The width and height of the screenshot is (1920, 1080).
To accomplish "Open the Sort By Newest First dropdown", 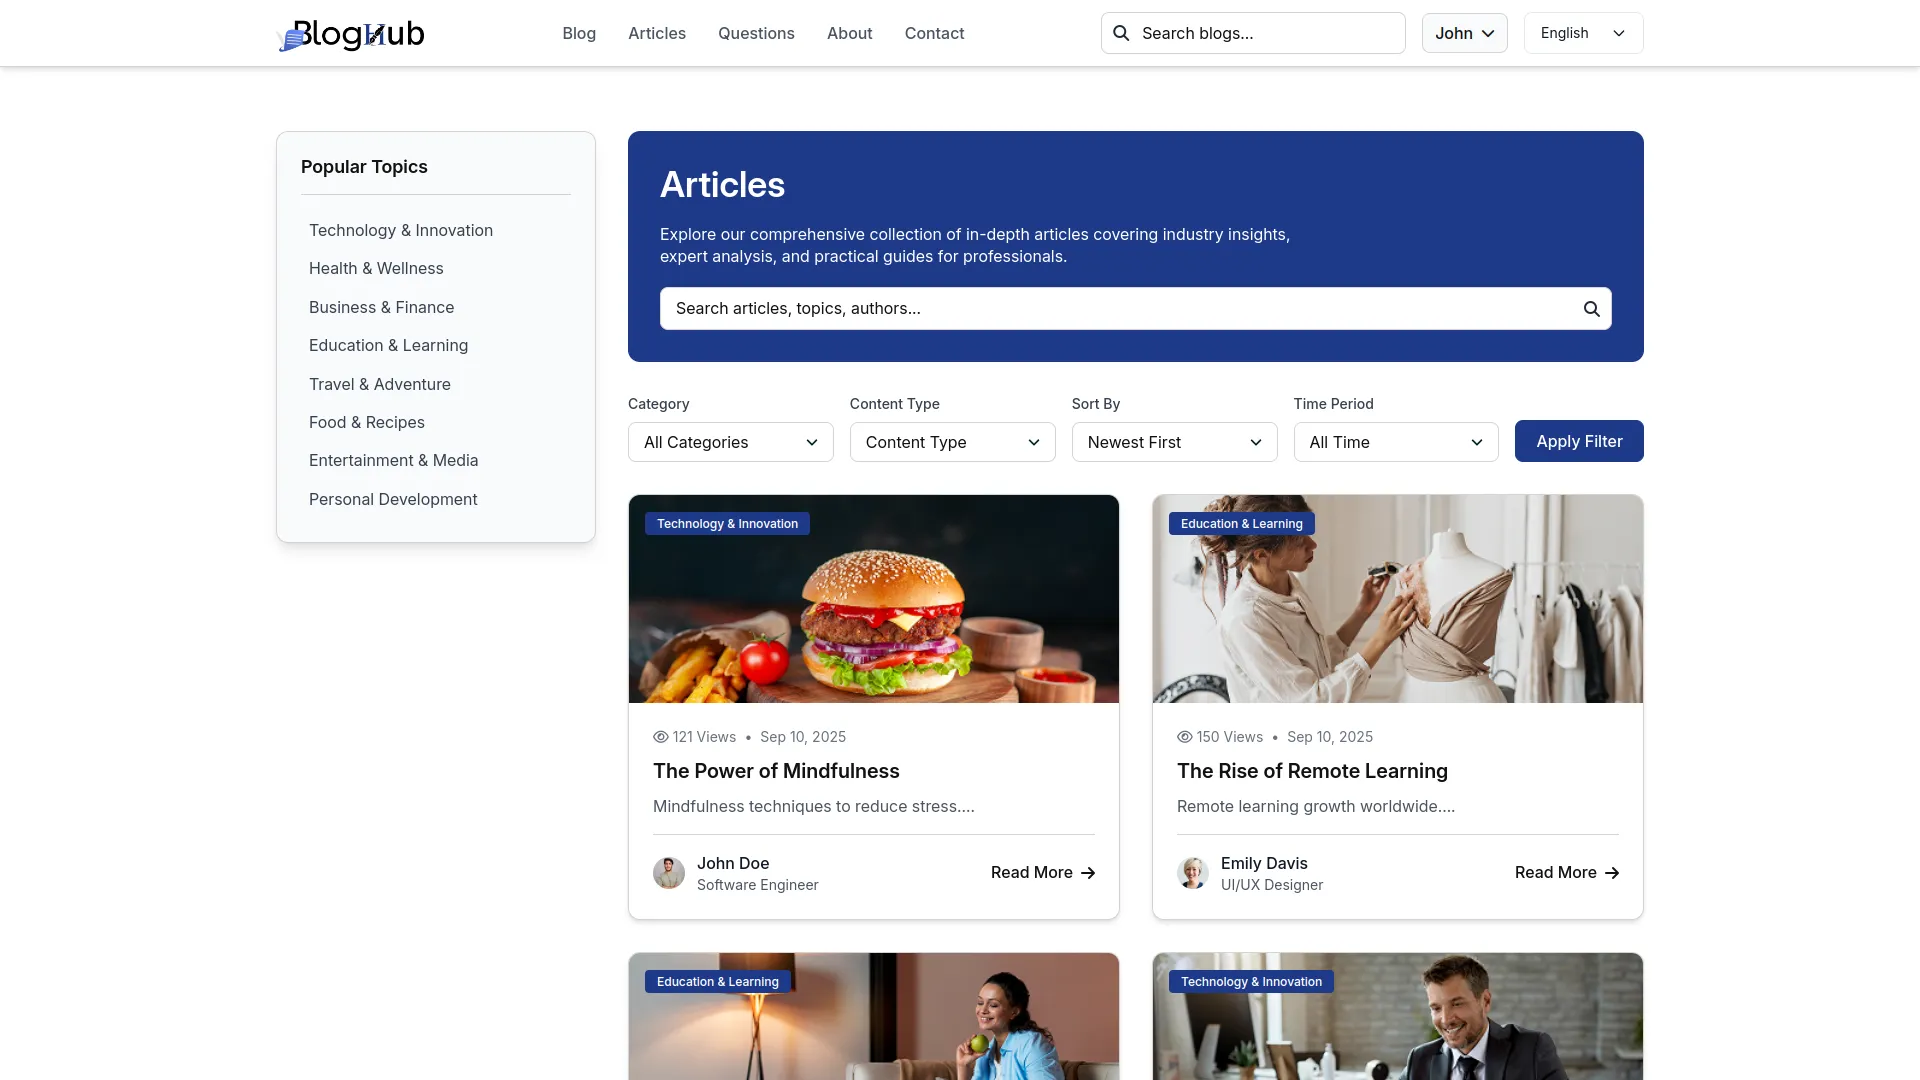I will 1173,442.
